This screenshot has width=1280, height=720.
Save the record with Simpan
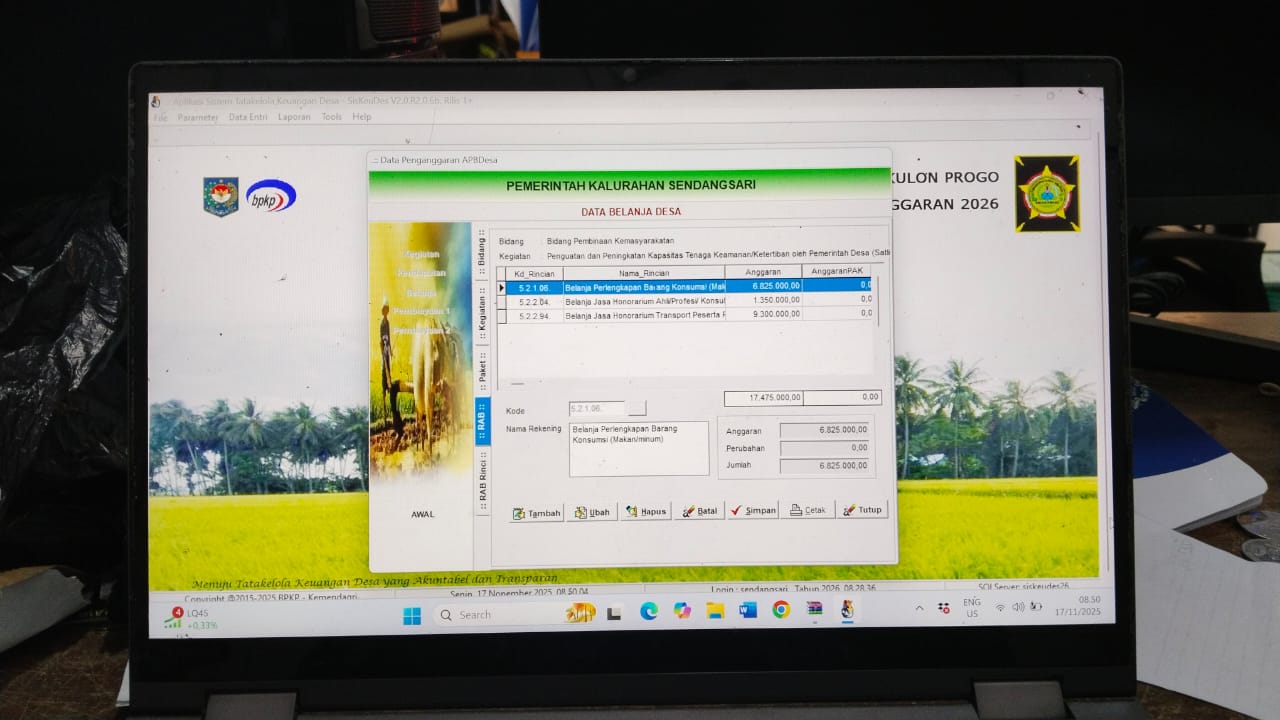click(x=753, y=510)
